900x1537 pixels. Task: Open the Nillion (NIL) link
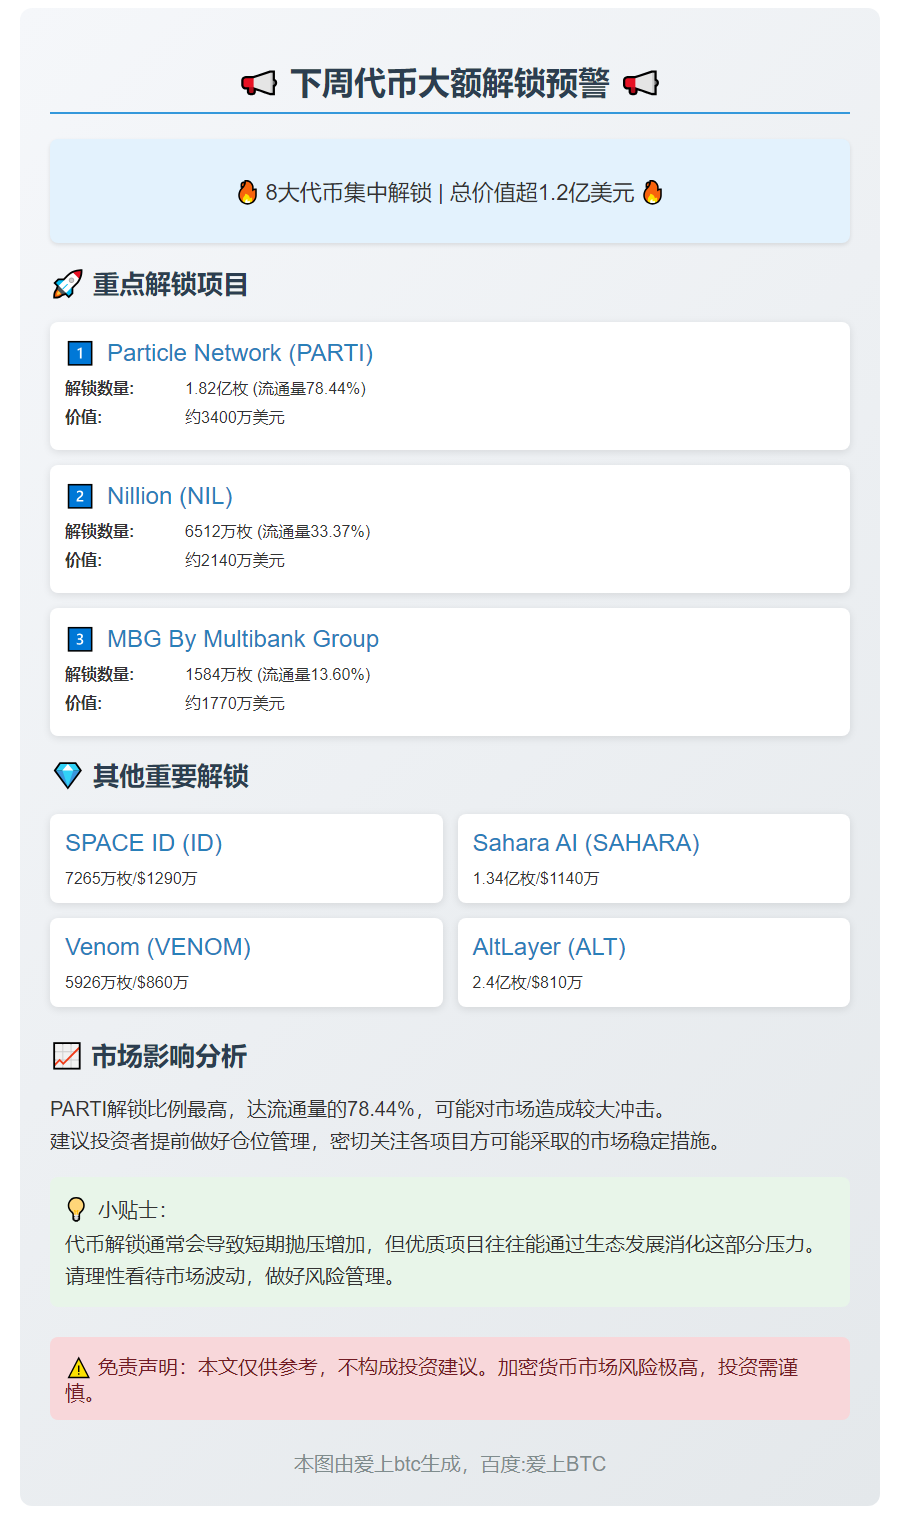170,496
